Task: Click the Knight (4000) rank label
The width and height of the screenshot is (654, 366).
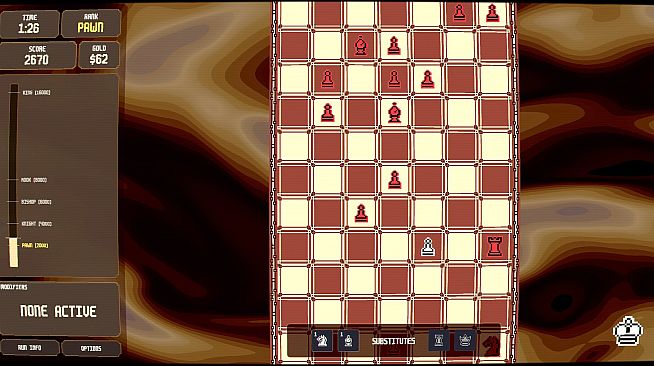Action: tap(37, 224)
